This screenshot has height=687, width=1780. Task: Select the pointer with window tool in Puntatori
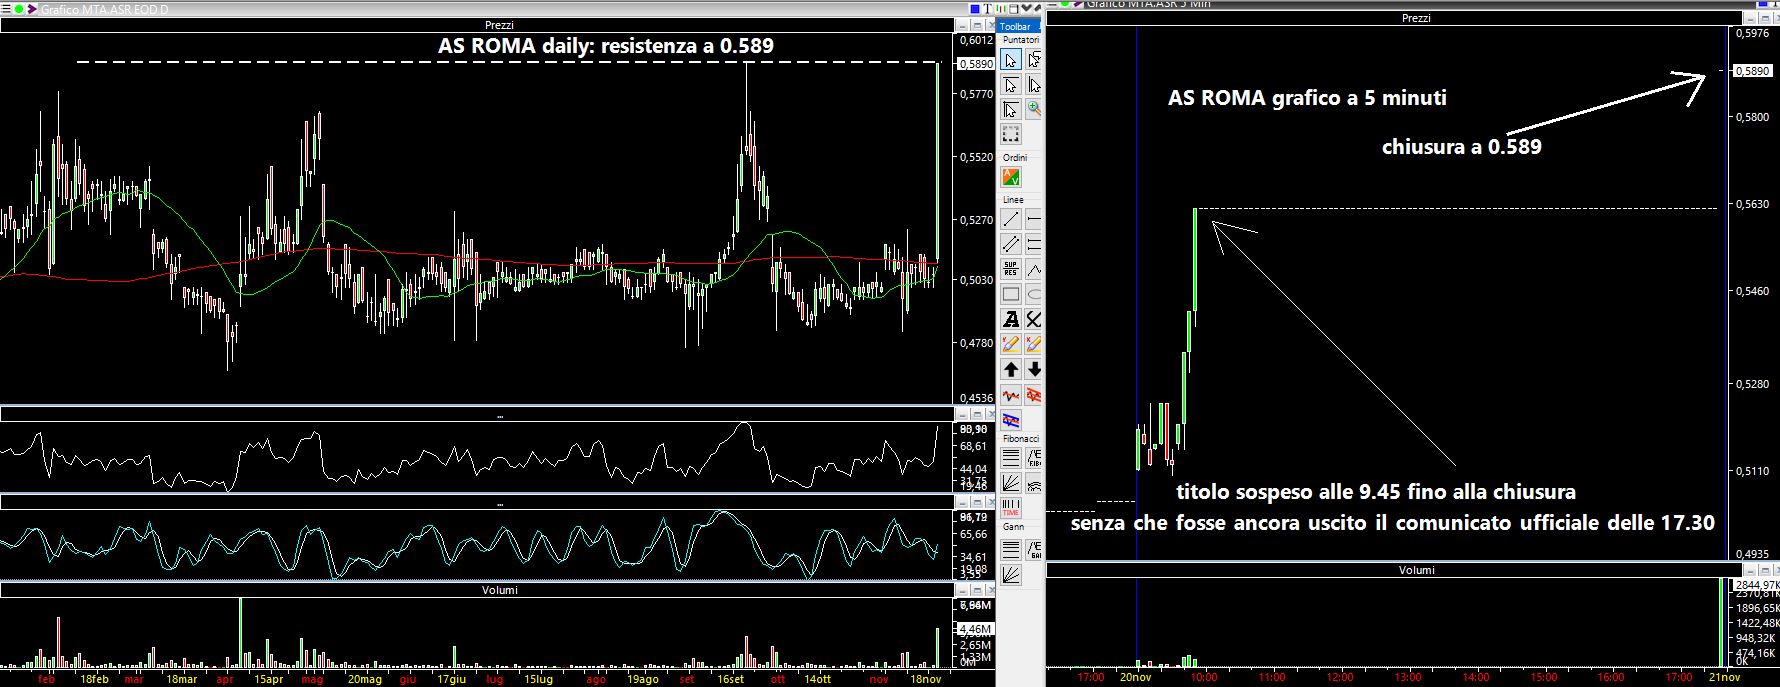tap(1034, 60)
